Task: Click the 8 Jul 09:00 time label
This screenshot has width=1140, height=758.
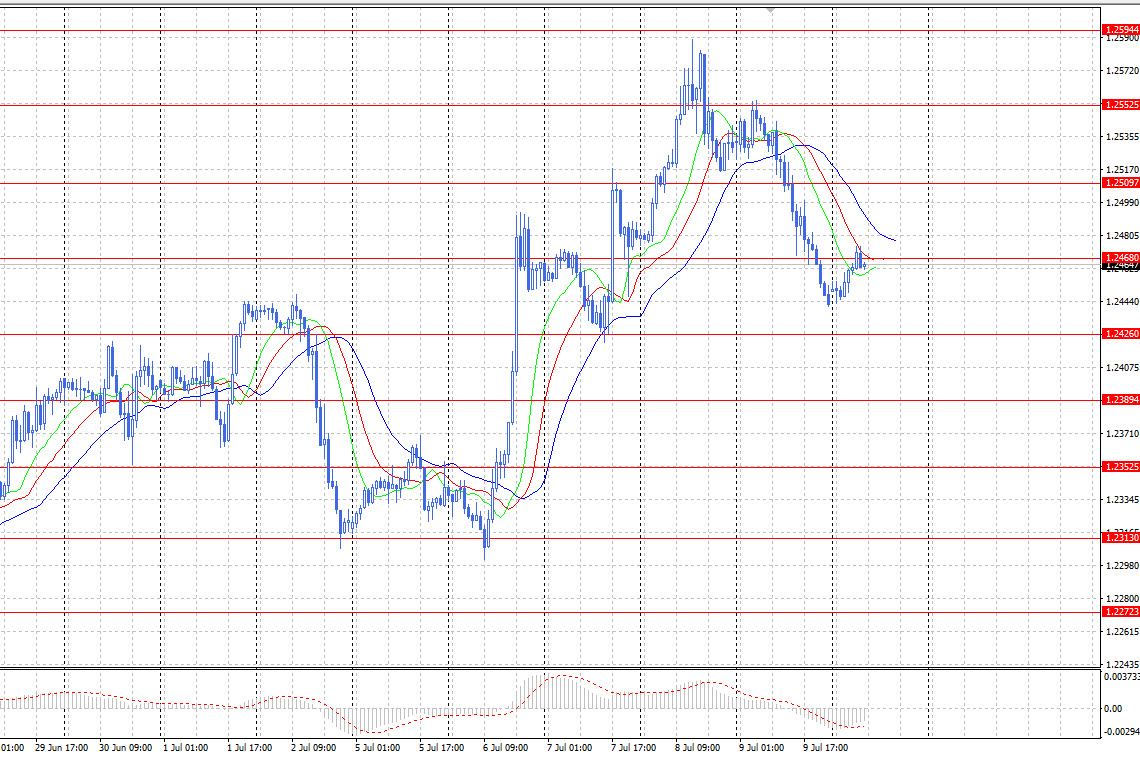Action: coord(697,748)
